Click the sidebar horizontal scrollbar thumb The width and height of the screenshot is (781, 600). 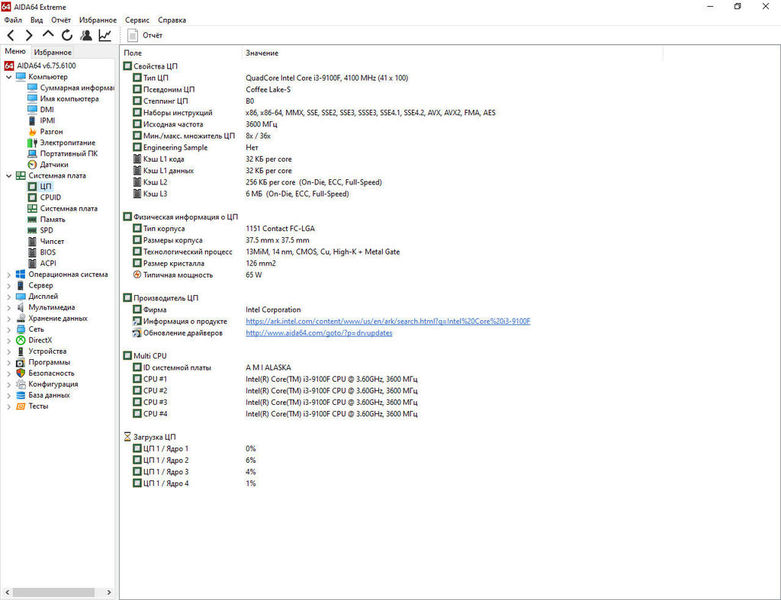pyautogui.click(x=53, y=592)
